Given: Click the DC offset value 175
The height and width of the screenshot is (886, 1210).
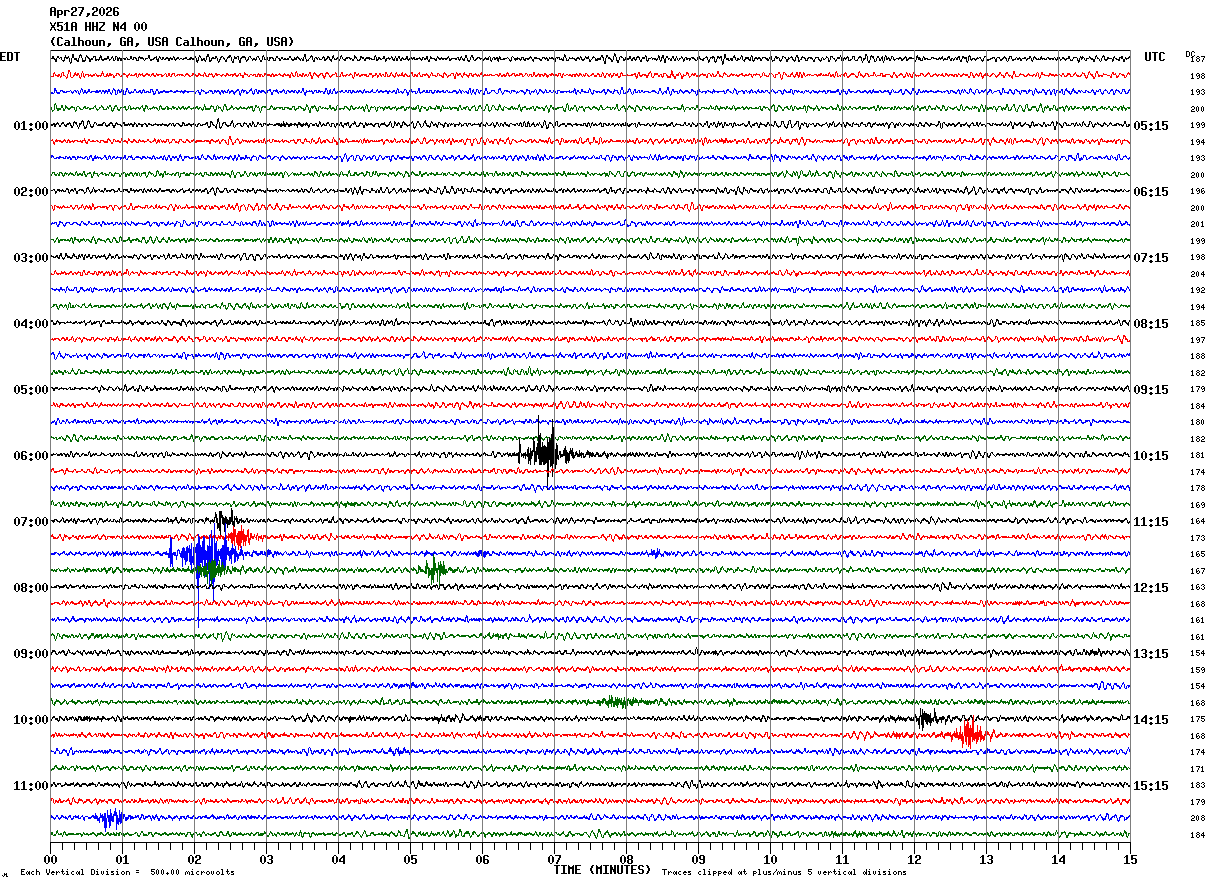Looking at the screenshot, I should [x=1197, y=719].
